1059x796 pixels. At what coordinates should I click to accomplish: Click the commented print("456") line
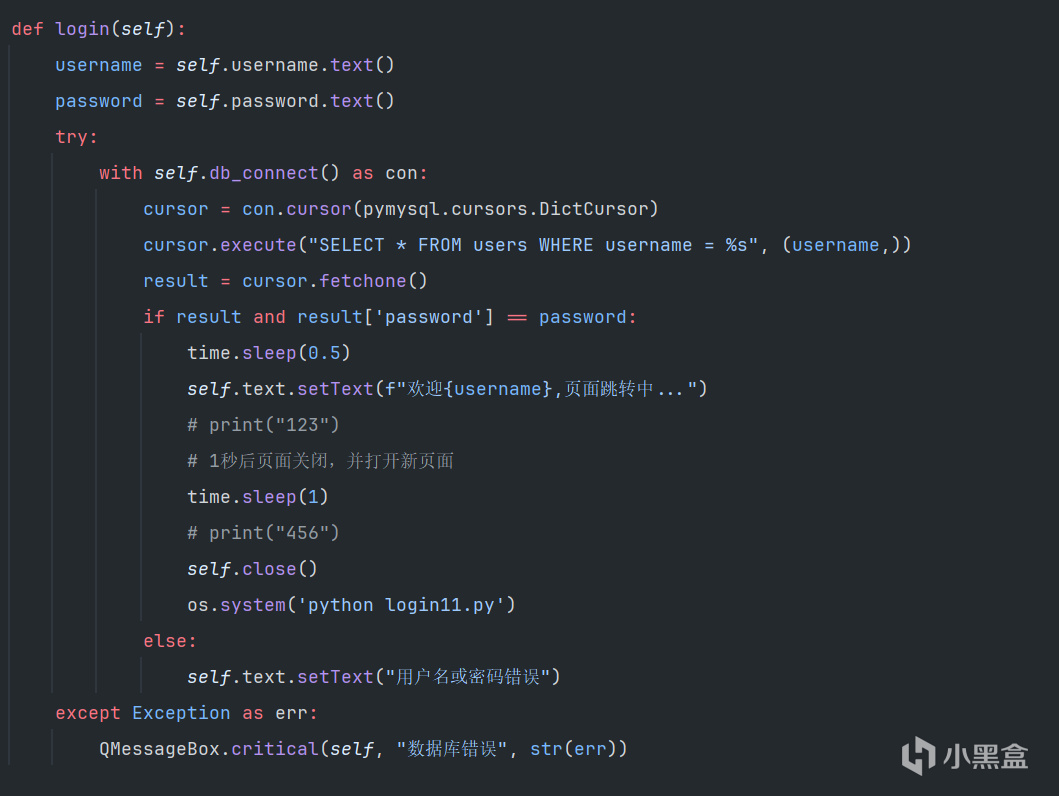[263, 533]
